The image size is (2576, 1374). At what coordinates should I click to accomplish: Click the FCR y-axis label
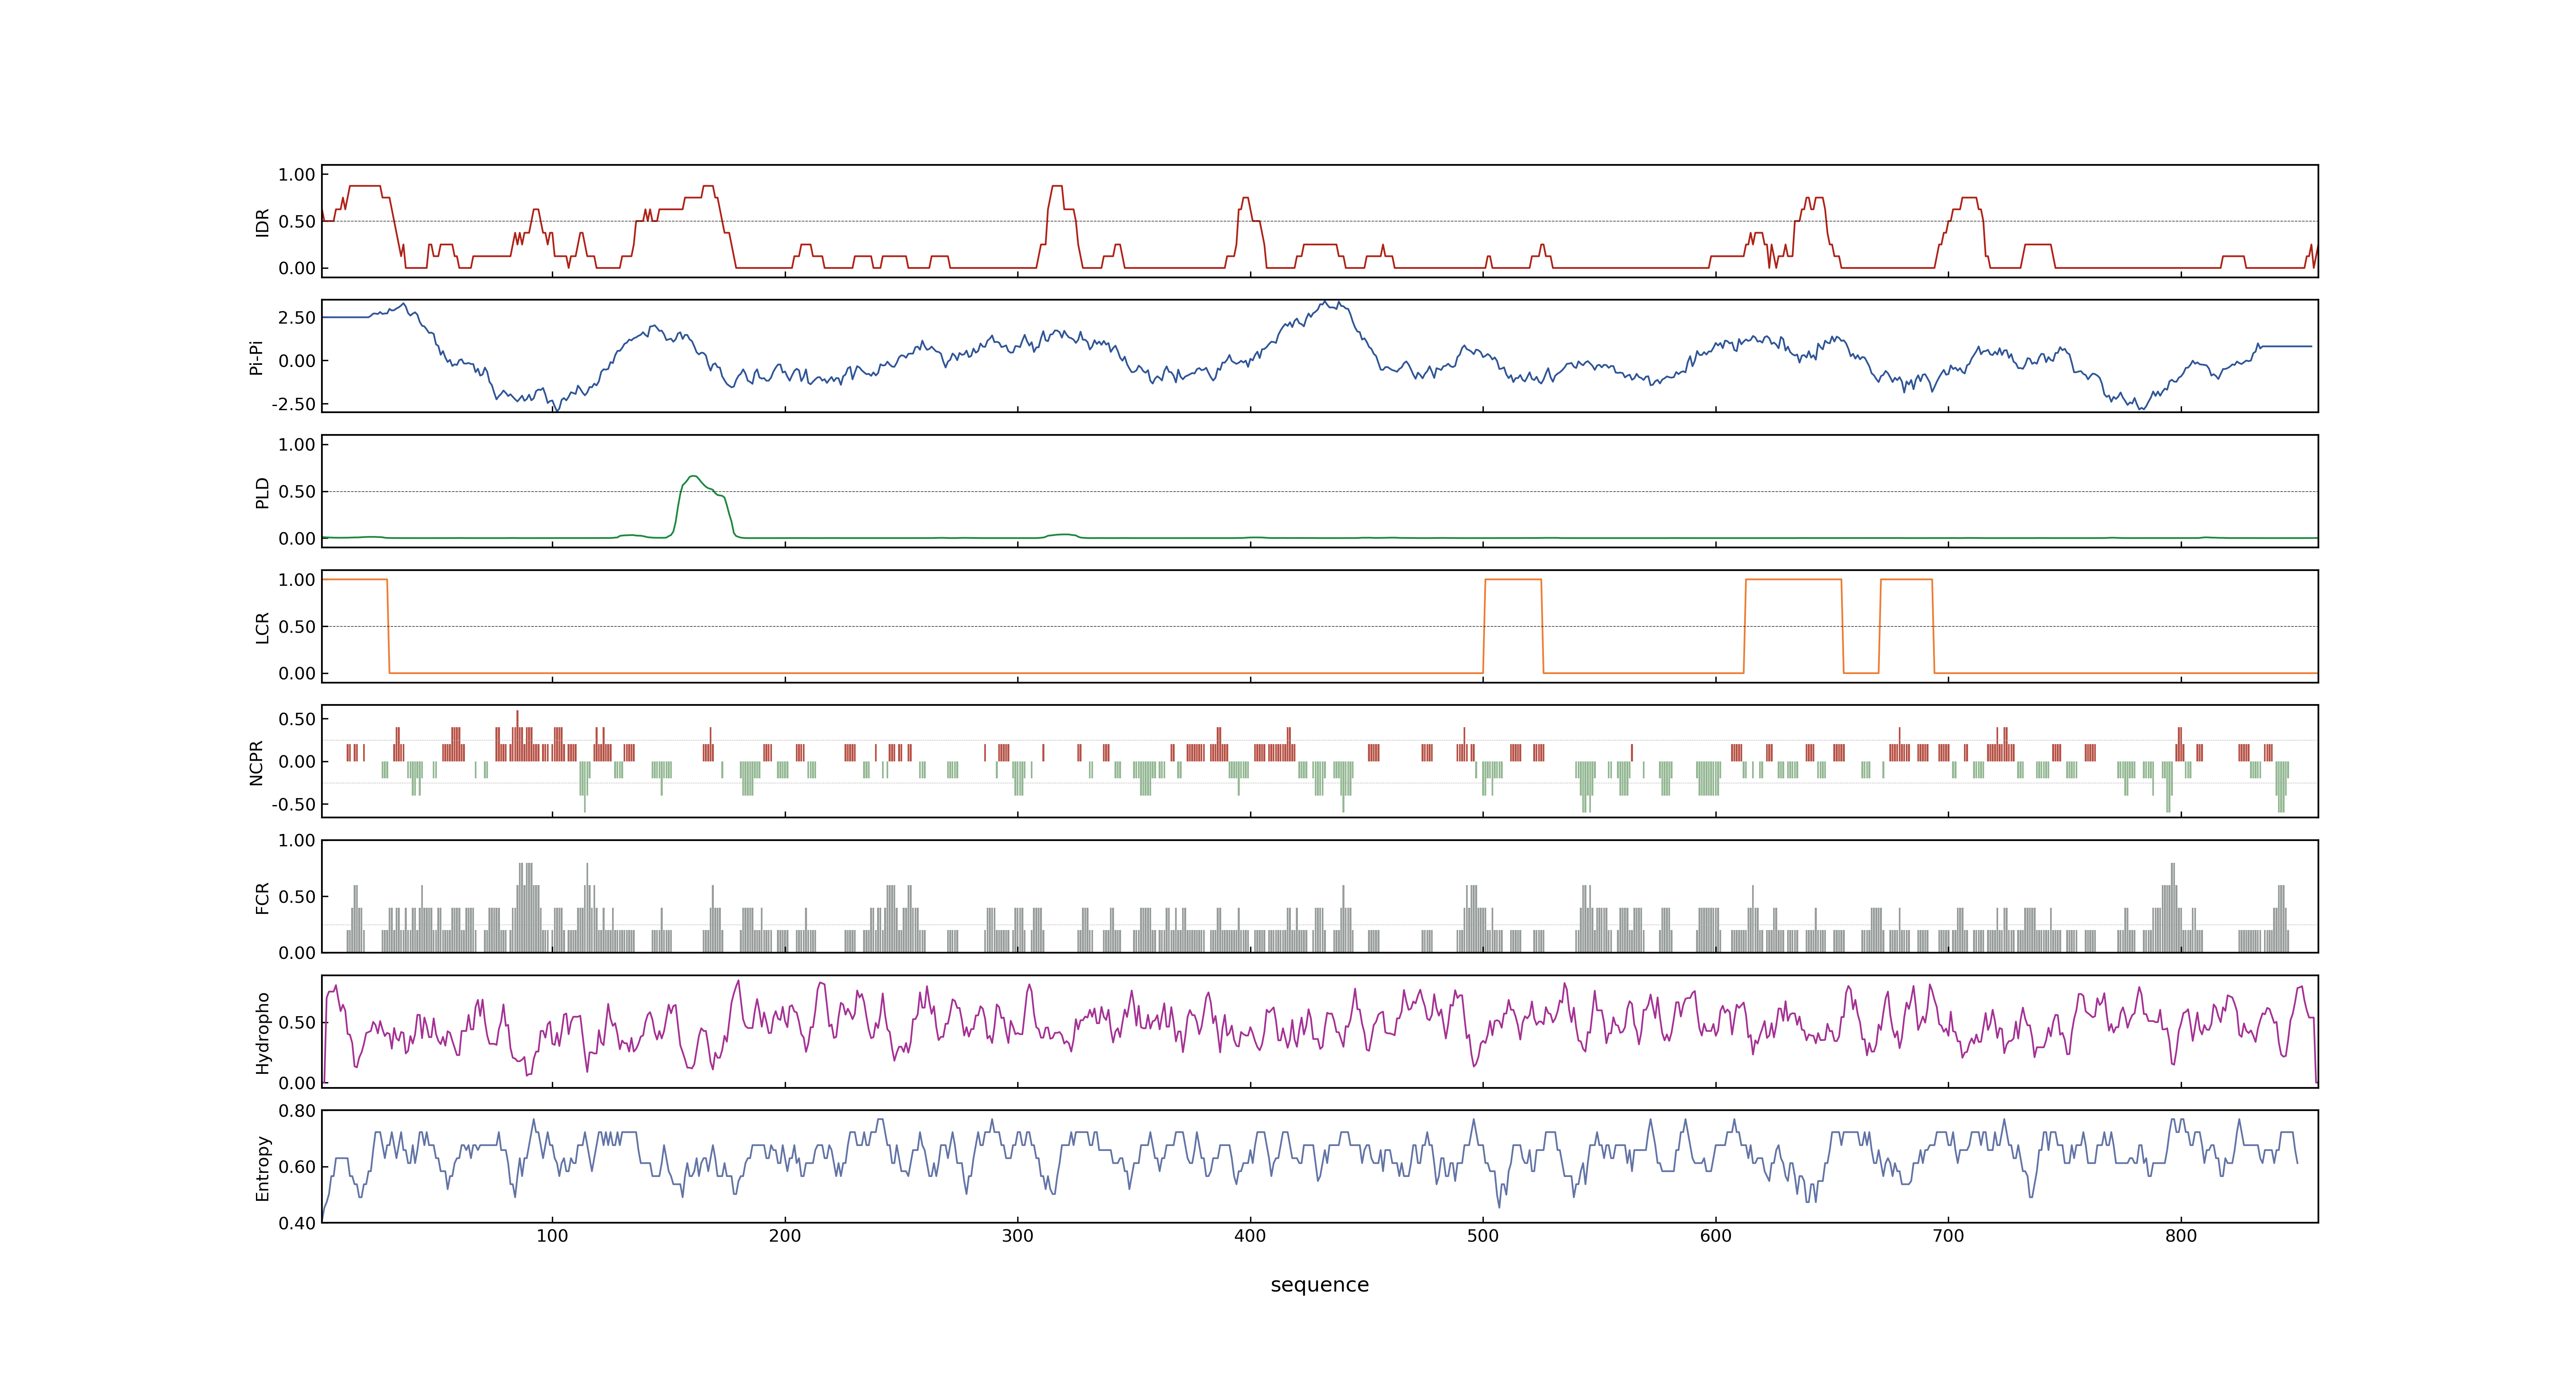(x=263, y=897)
